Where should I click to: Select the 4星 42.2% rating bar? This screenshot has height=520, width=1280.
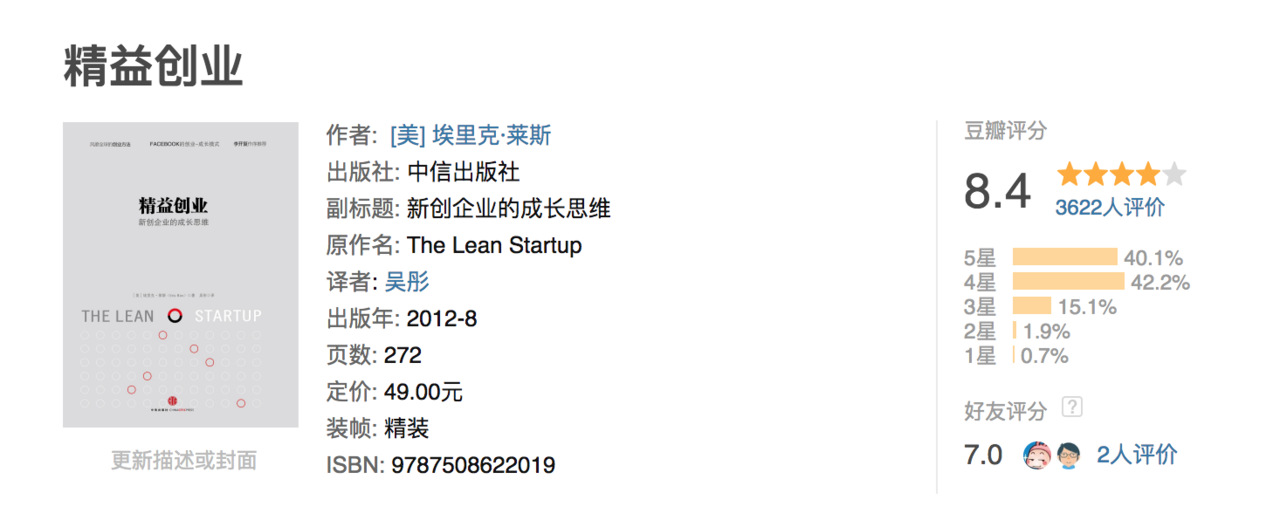coord(1068,282)
